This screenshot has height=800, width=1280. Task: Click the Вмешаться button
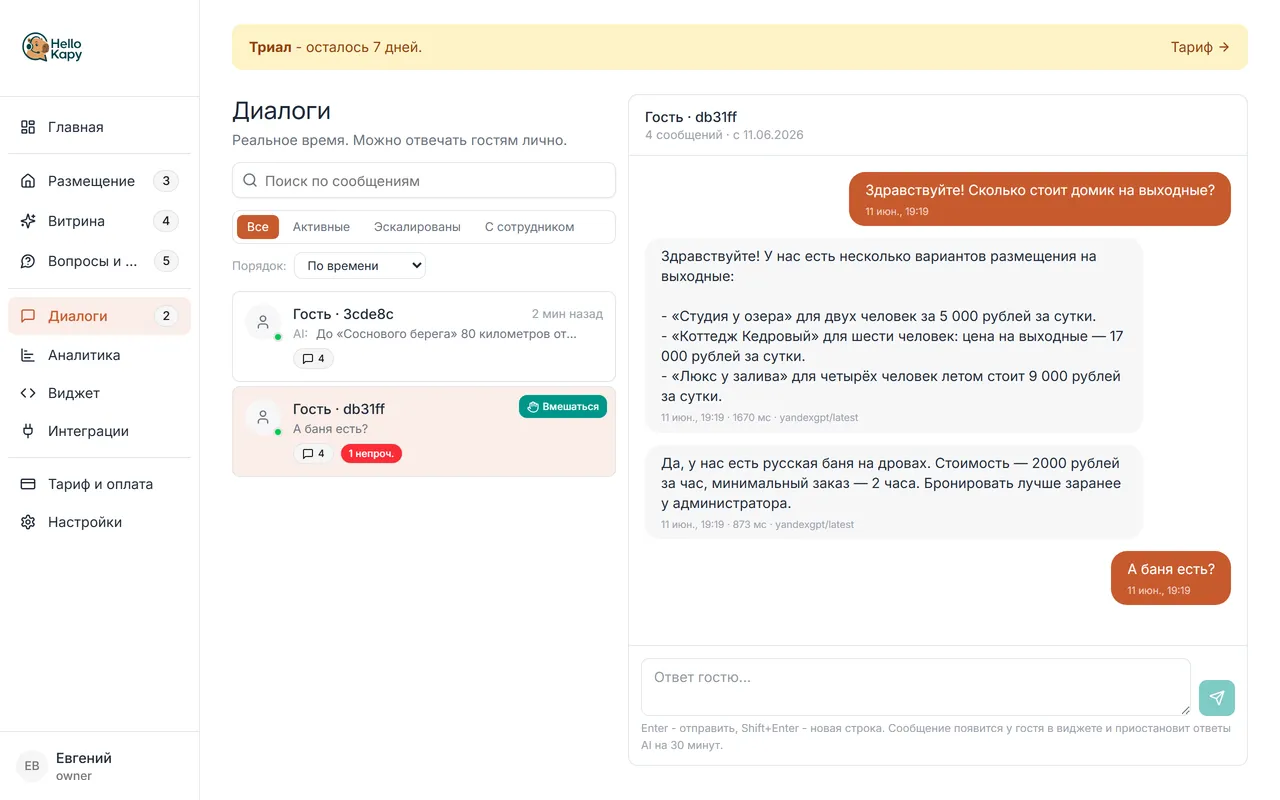(563, 406)
